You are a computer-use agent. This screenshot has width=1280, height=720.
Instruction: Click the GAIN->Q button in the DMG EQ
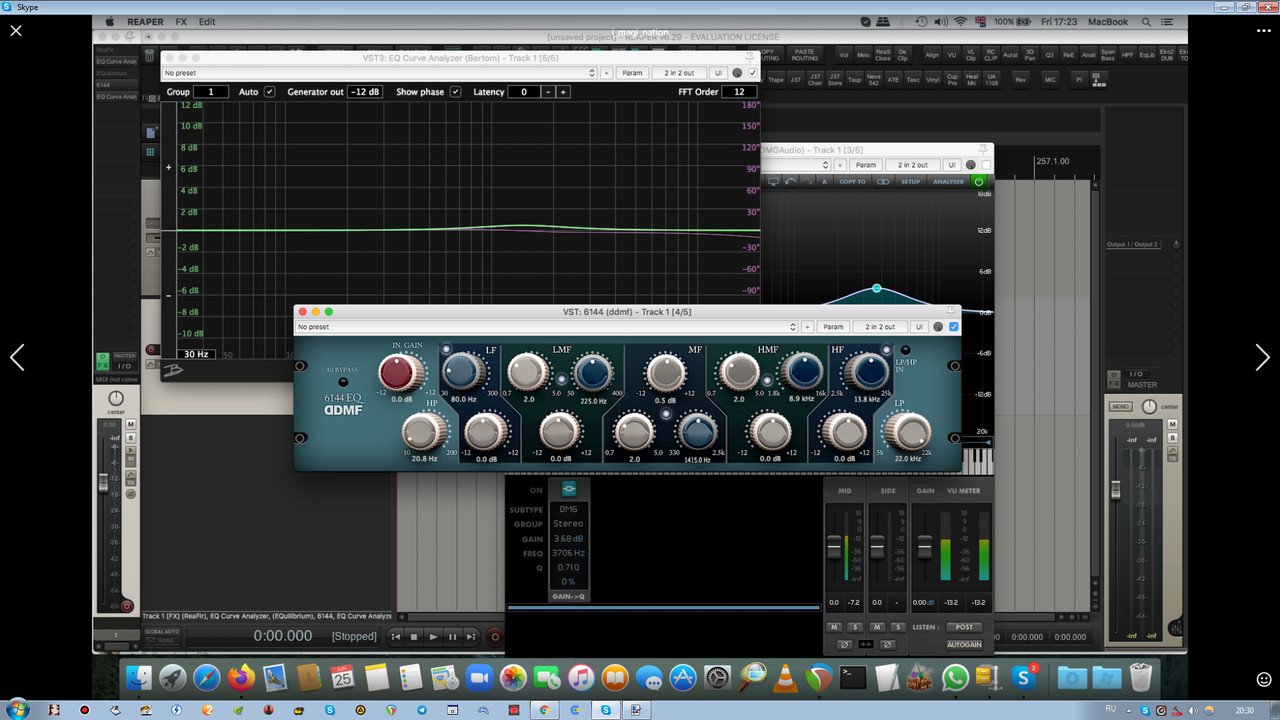[x=568, y=597]
